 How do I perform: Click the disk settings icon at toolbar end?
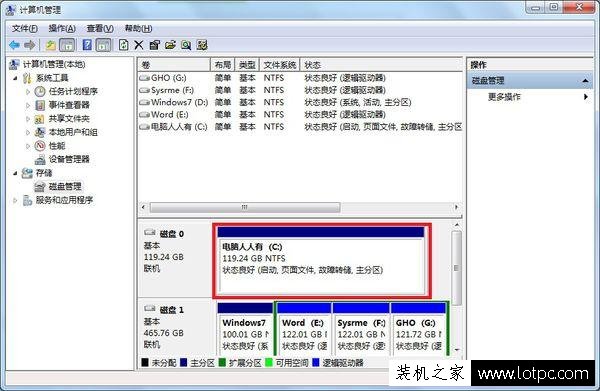click(x=202, y=45)
